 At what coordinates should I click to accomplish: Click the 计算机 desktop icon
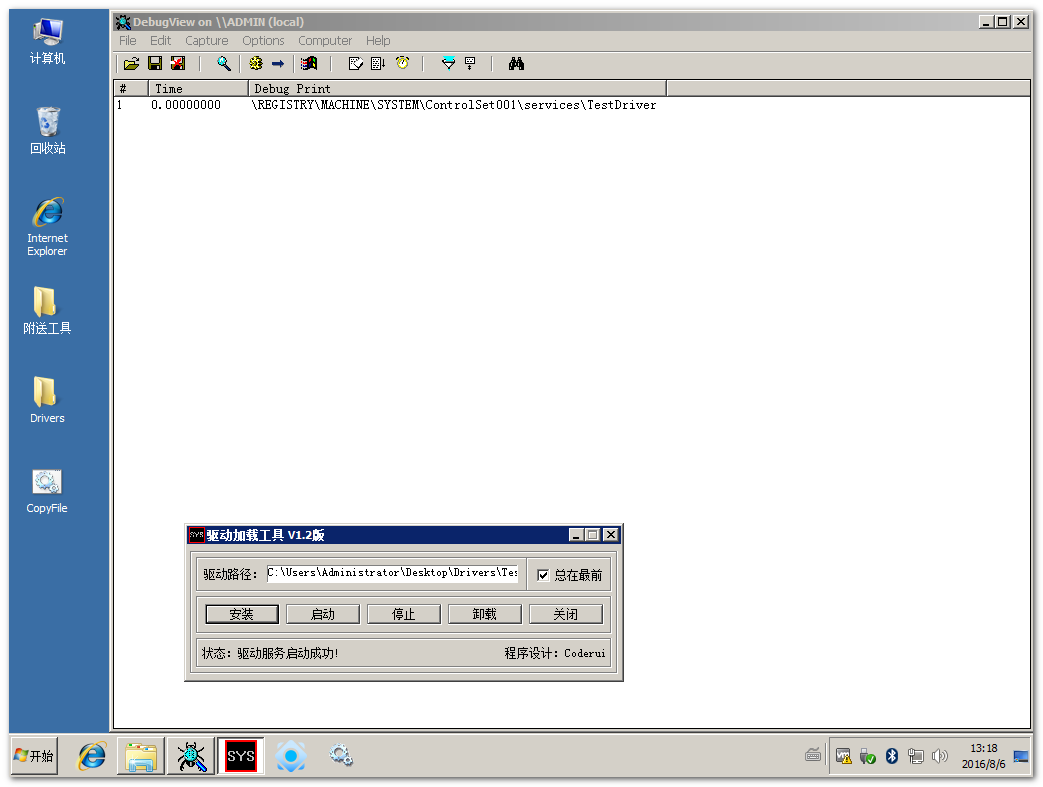pos(47,41)
